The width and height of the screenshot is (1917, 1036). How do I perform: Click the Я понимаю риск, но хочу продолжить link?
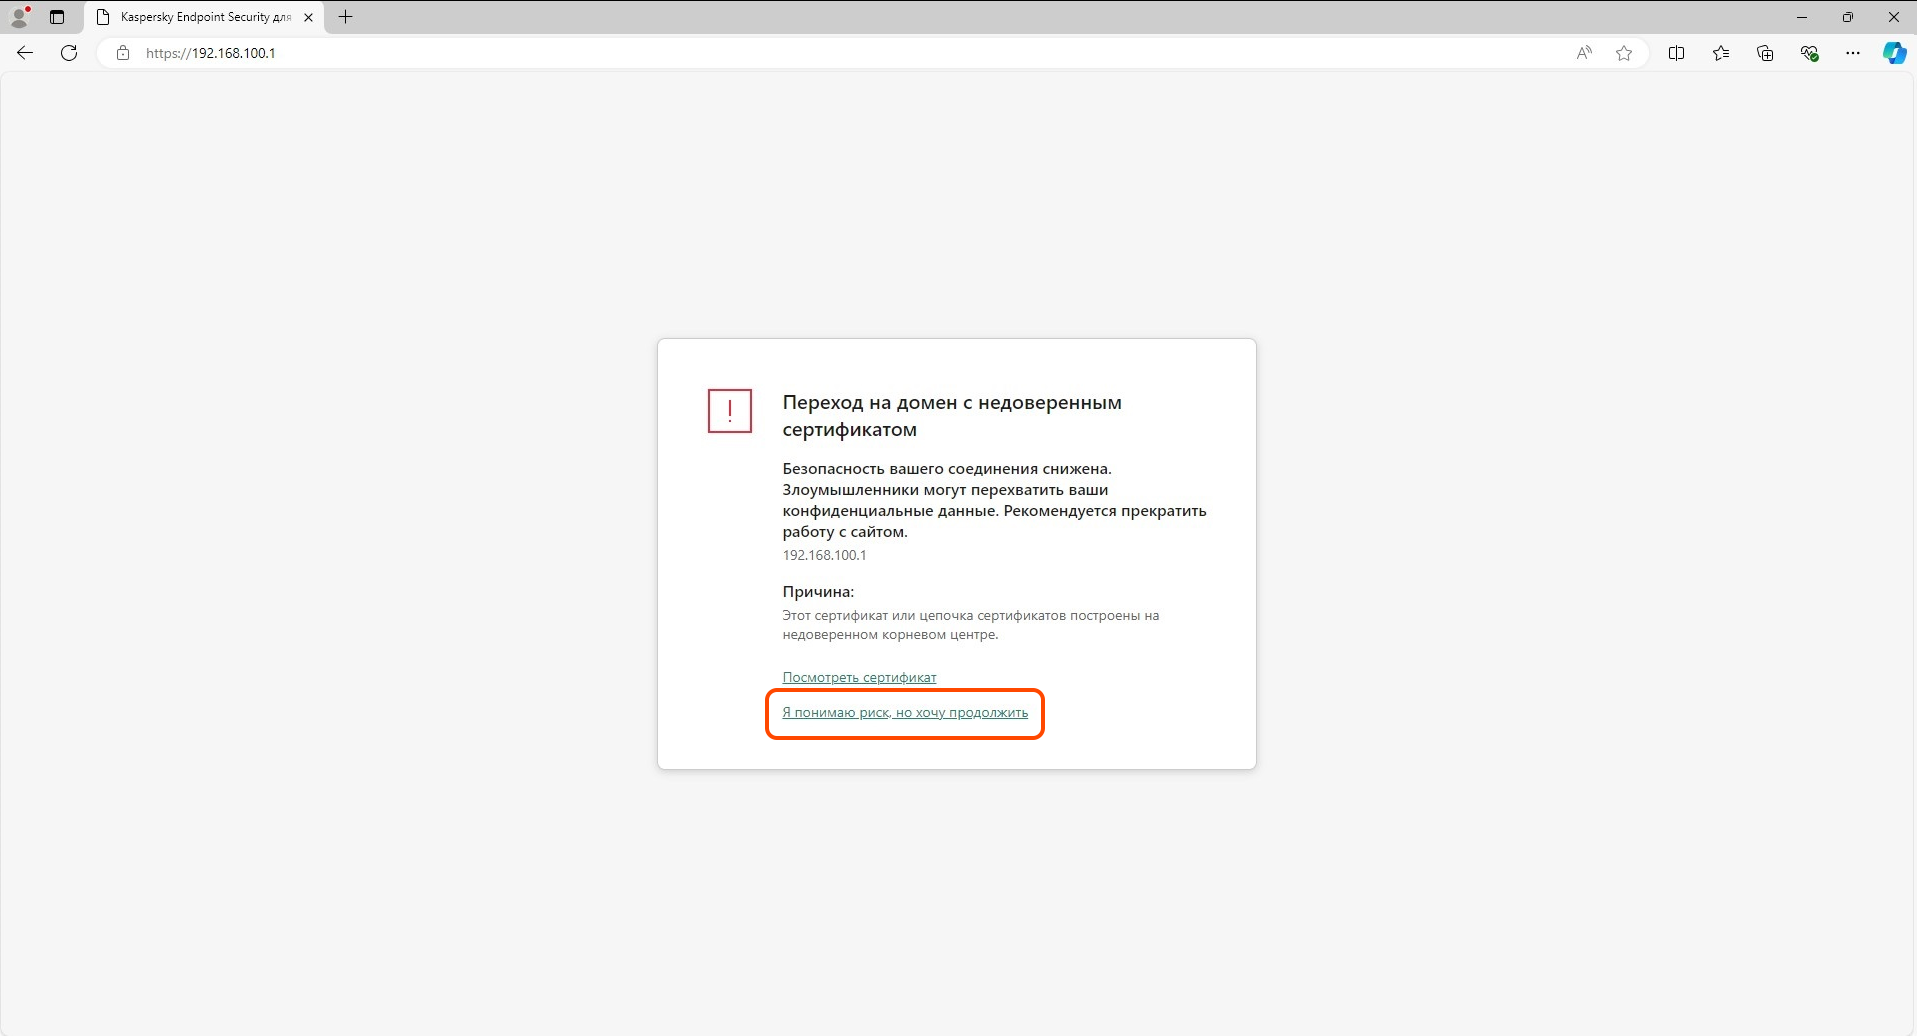(905, 713)
